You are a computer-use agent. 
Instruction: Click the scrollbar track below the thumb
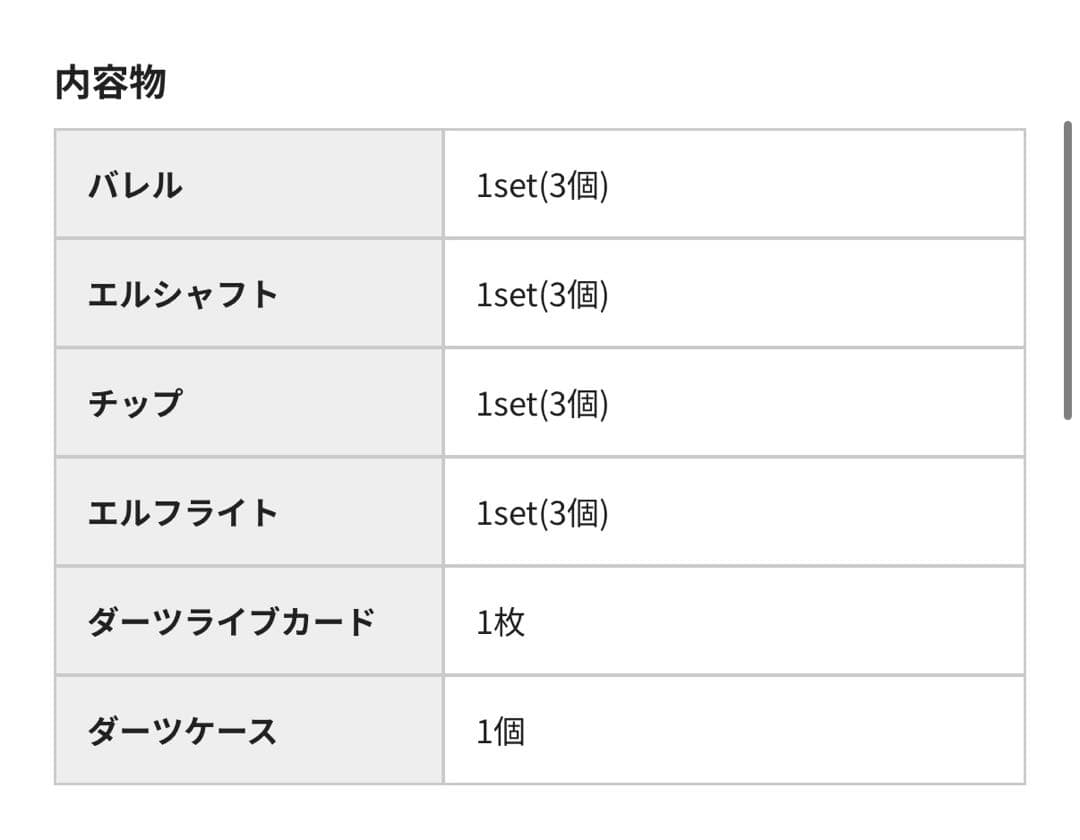click(x=1067, y=600)
